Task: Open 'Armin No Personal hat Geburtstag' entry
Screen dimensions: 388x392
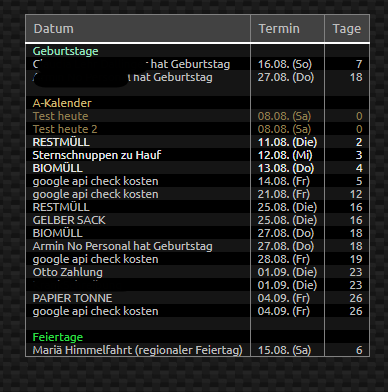Action: pos(123,246)
